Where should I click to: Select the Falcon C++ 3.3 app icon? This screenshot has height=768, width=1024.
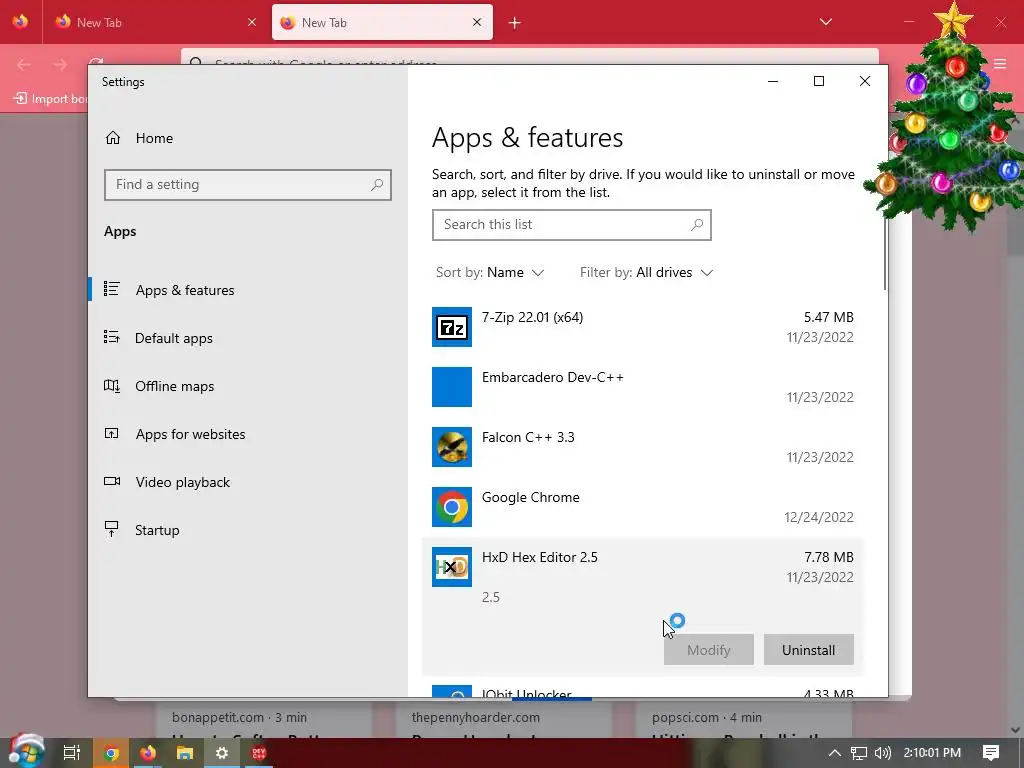click(452, 447)
